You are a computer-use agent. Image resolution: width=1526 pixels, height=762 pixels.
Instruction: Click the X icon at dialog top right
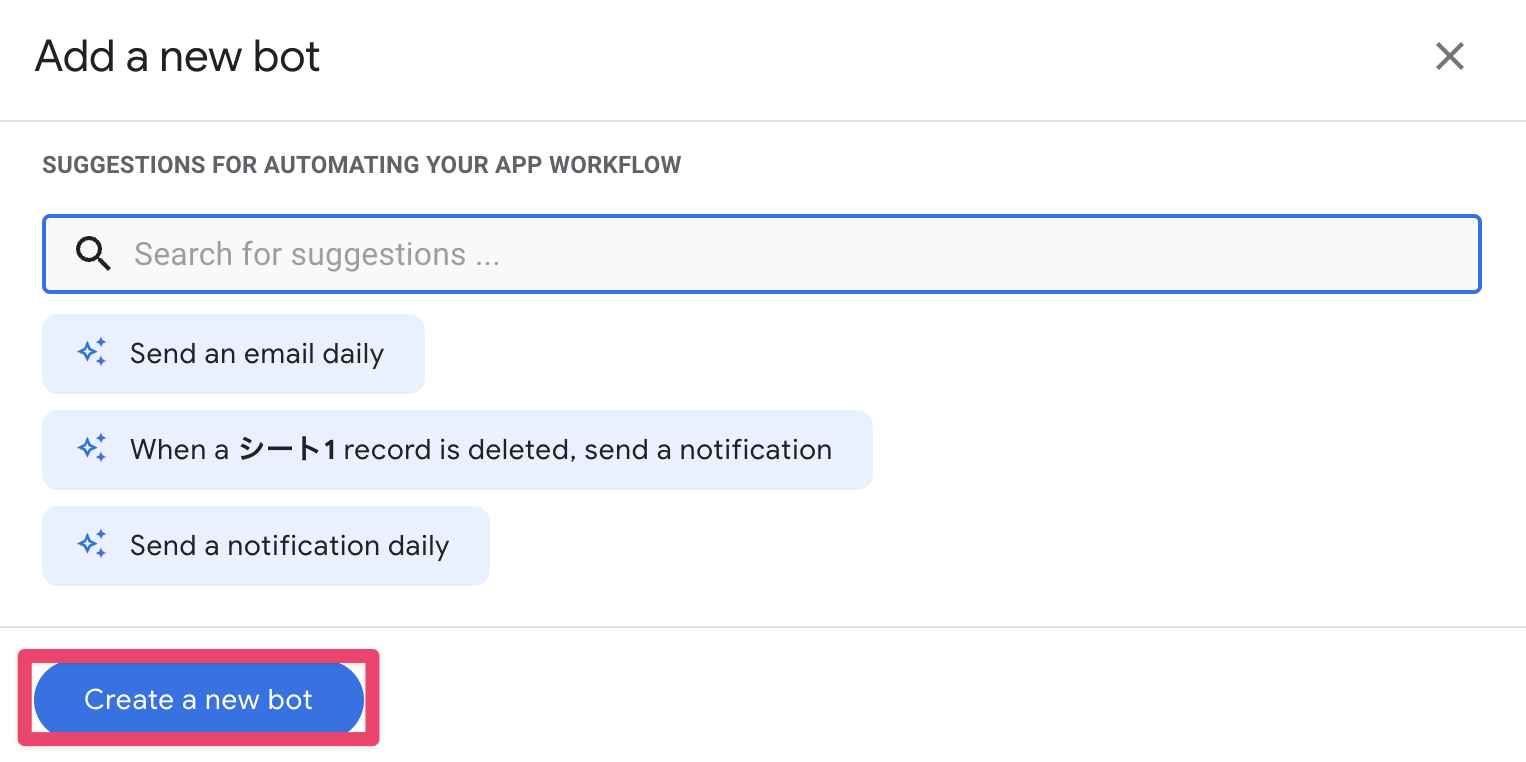pyautogui.click(x=1449, y=57)
